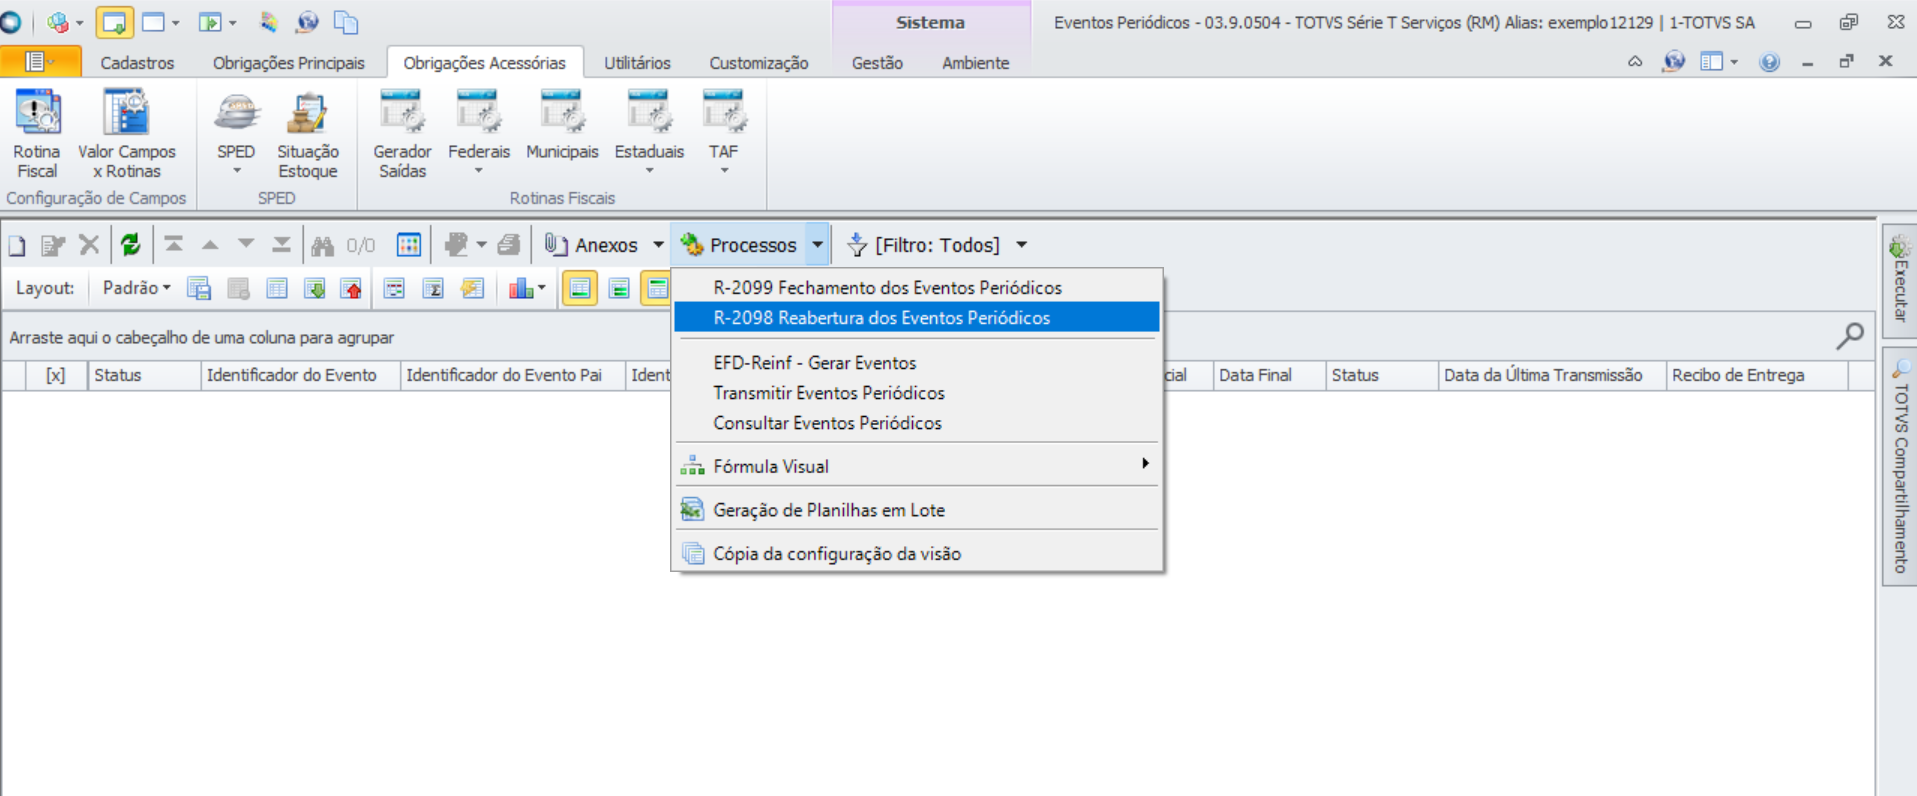Viewport: 1917px width, 796px height.
Task: Click the printer icon in toolbar
Action: (508, 245)
